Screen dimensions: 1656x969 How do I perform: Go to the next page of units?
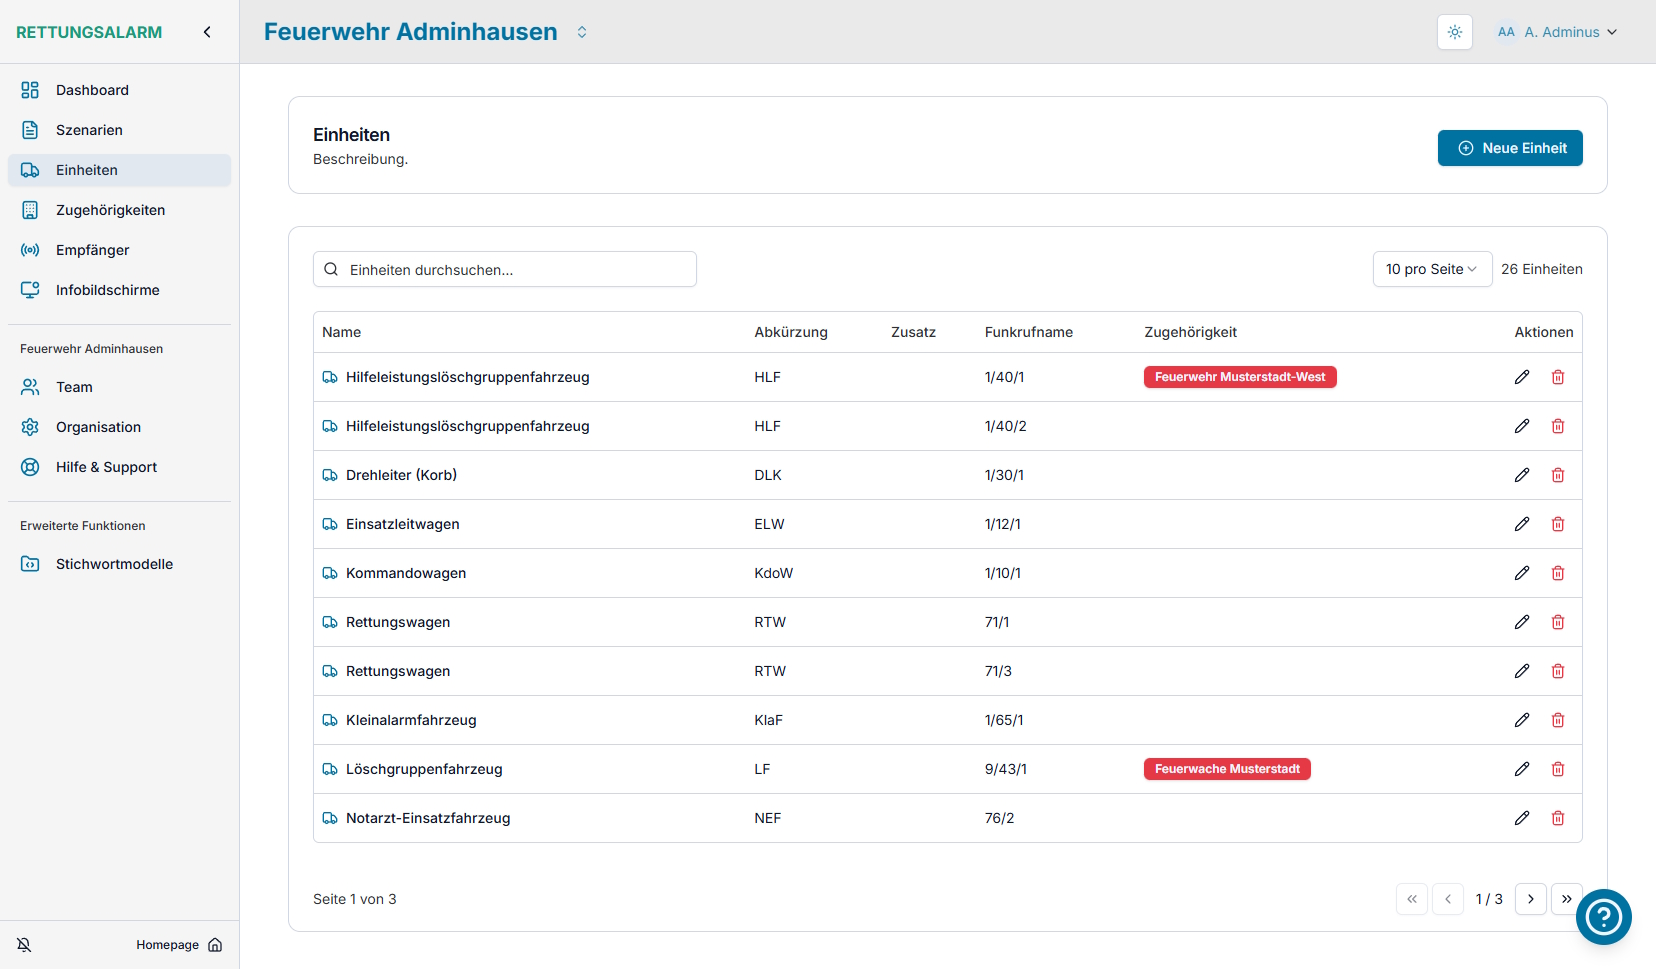click(1530, 899)
